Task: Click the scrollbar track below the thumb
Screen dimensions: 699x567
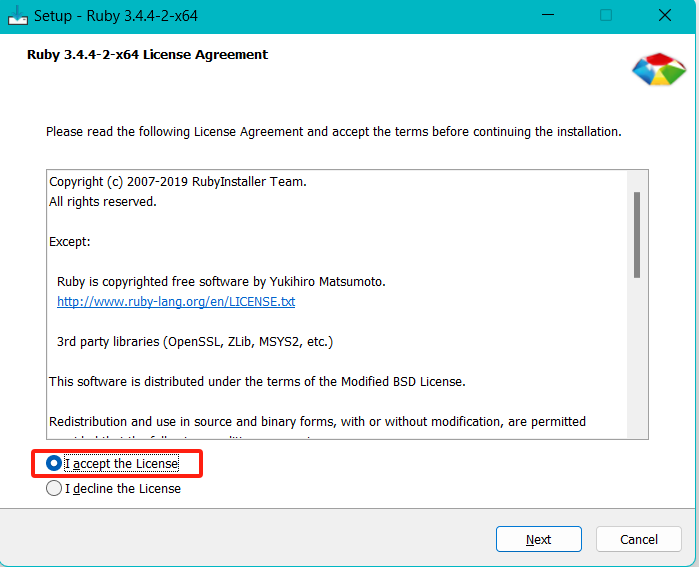Action: point(637,357)
